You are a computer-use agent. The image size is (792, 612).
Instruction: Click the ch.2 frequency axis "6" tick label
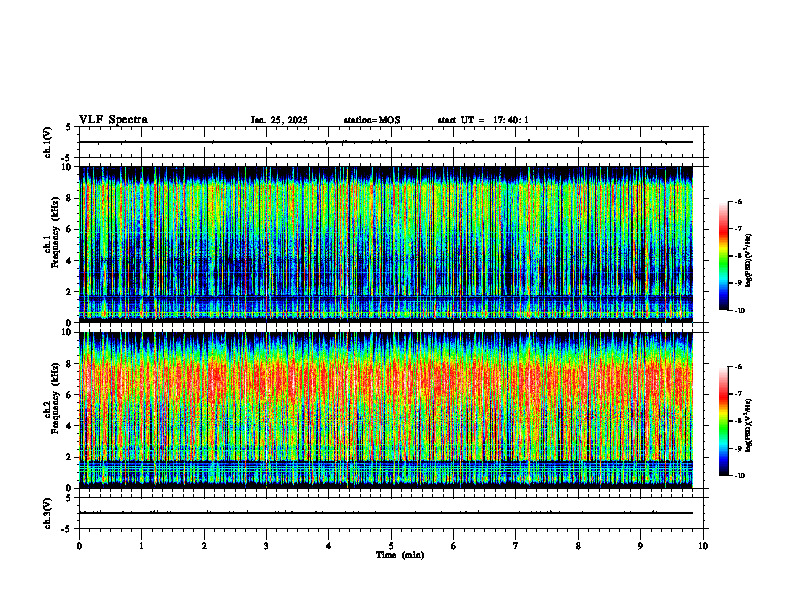69,395
